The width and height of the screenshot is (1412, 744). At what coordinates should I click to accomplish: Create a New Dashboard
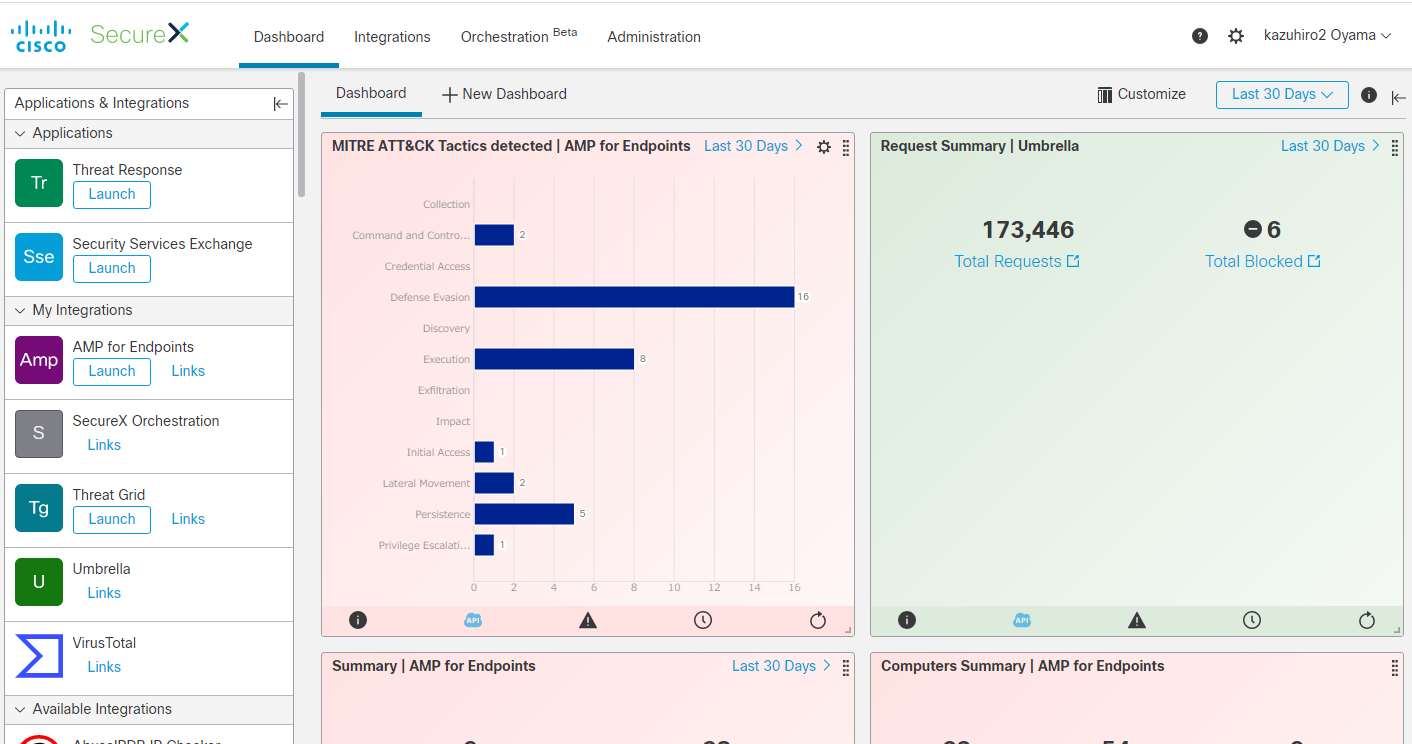click(504, 94)
